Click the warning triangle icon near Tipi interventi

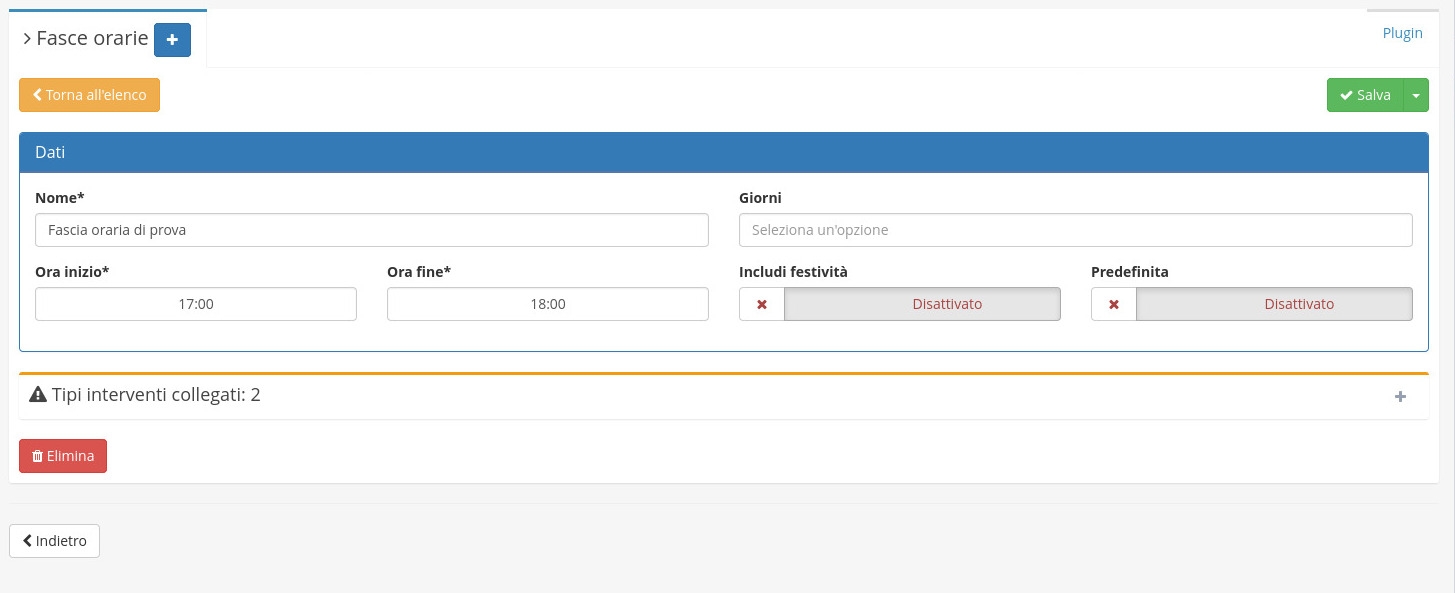(x=38, y=395)
